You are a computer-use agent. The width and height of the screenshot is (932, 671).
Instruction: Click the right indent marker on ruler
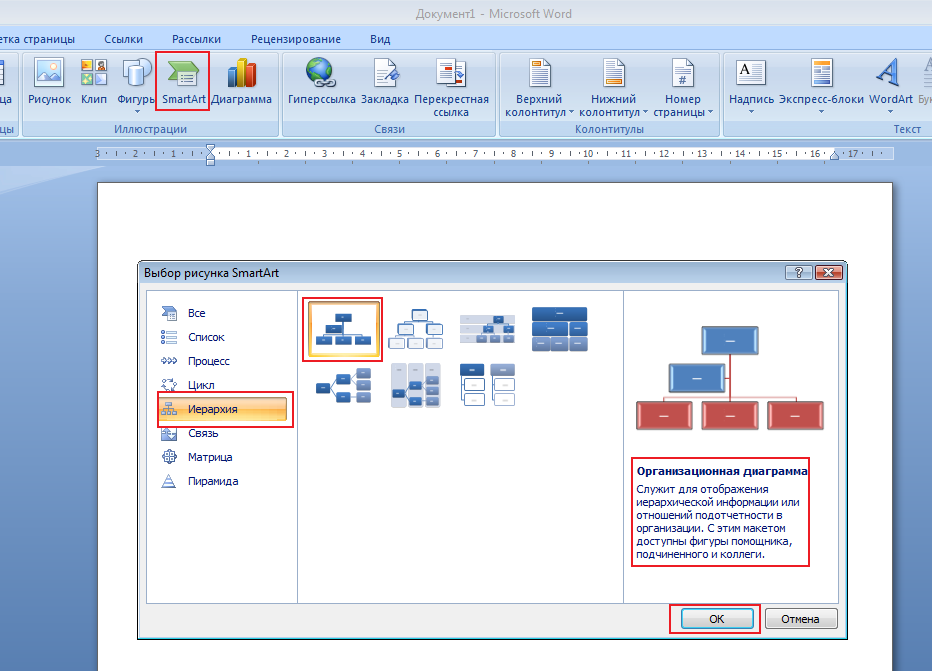[835, 155]
